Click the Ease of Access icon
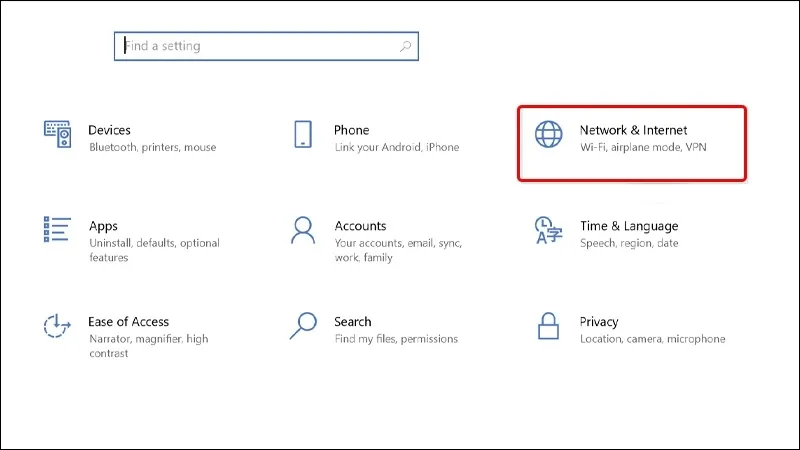Image resolution: width=800 pixels, height=450 pixels. [57, 326]
